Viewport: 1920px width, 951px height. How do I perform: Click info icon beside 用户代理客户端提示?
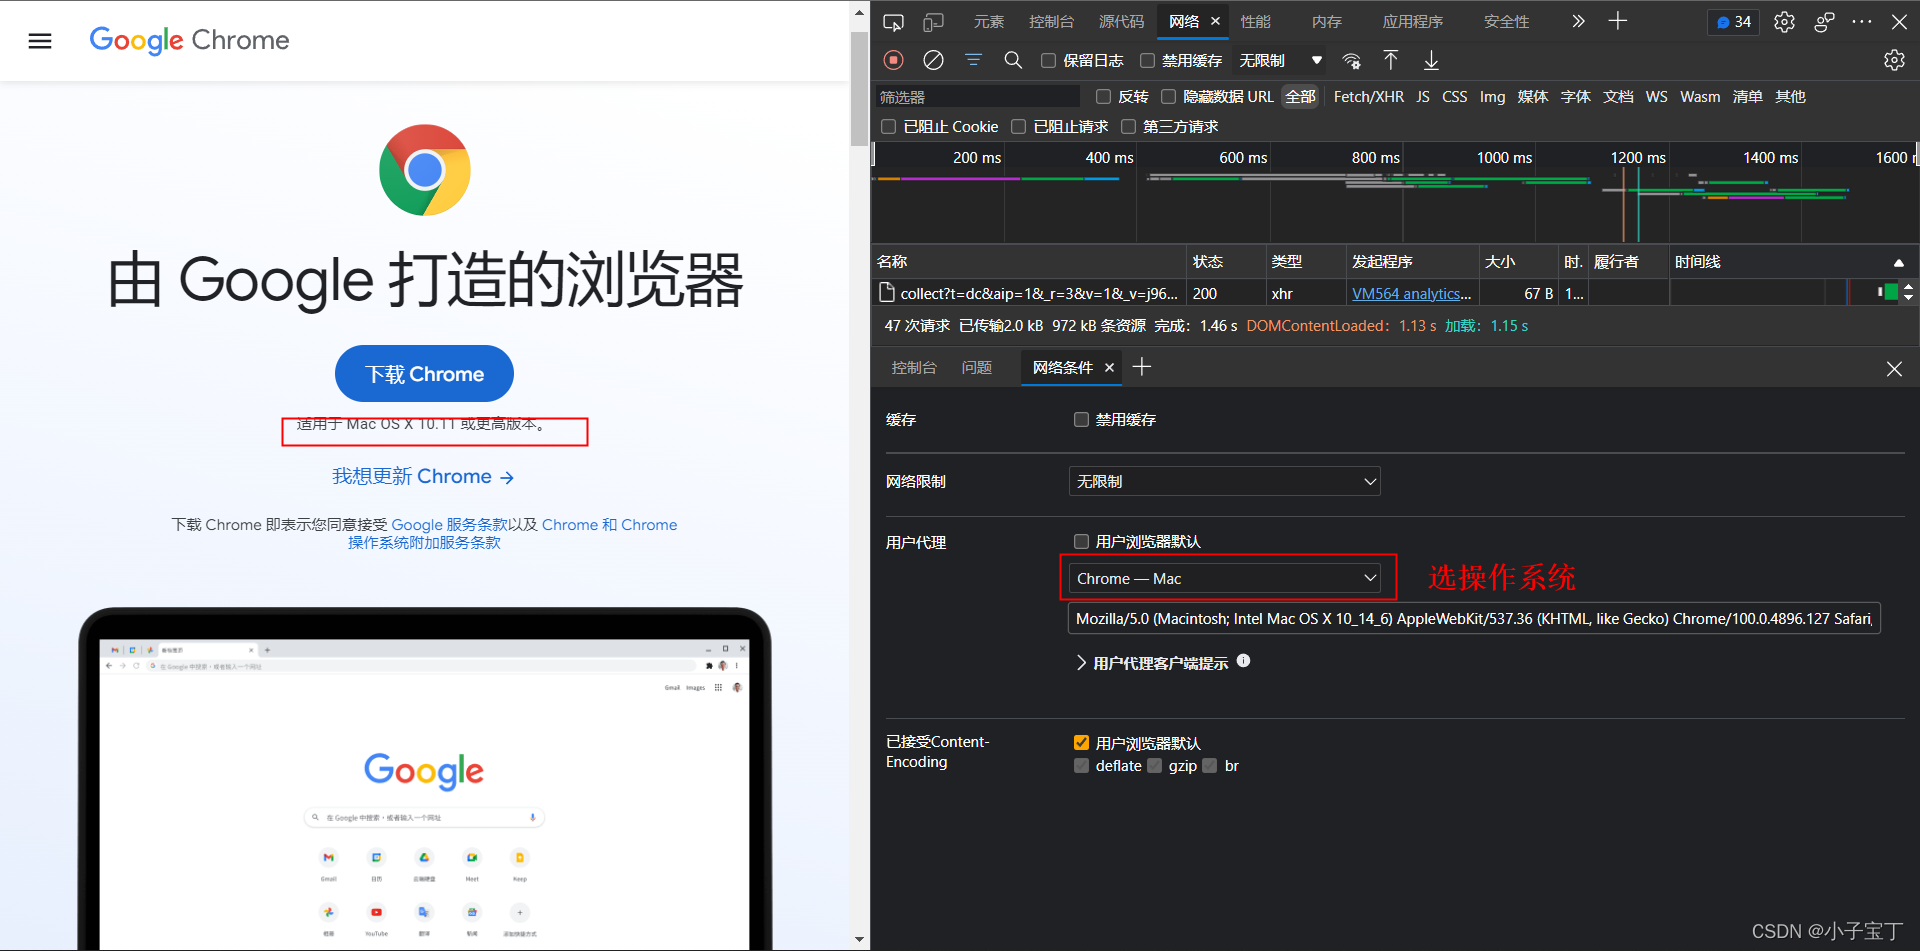[1243, 660]
